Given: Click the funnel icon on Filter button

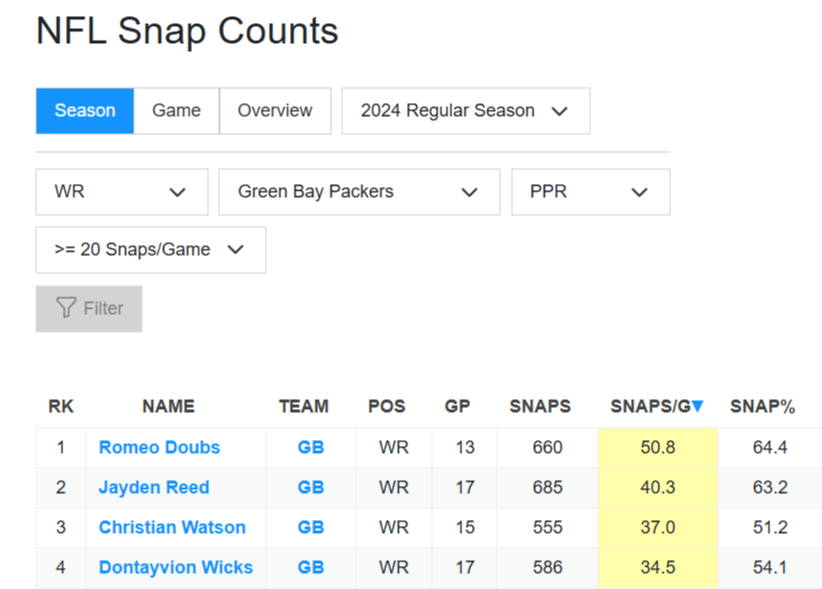Looking at the screenshot, I should coord(66,308).
